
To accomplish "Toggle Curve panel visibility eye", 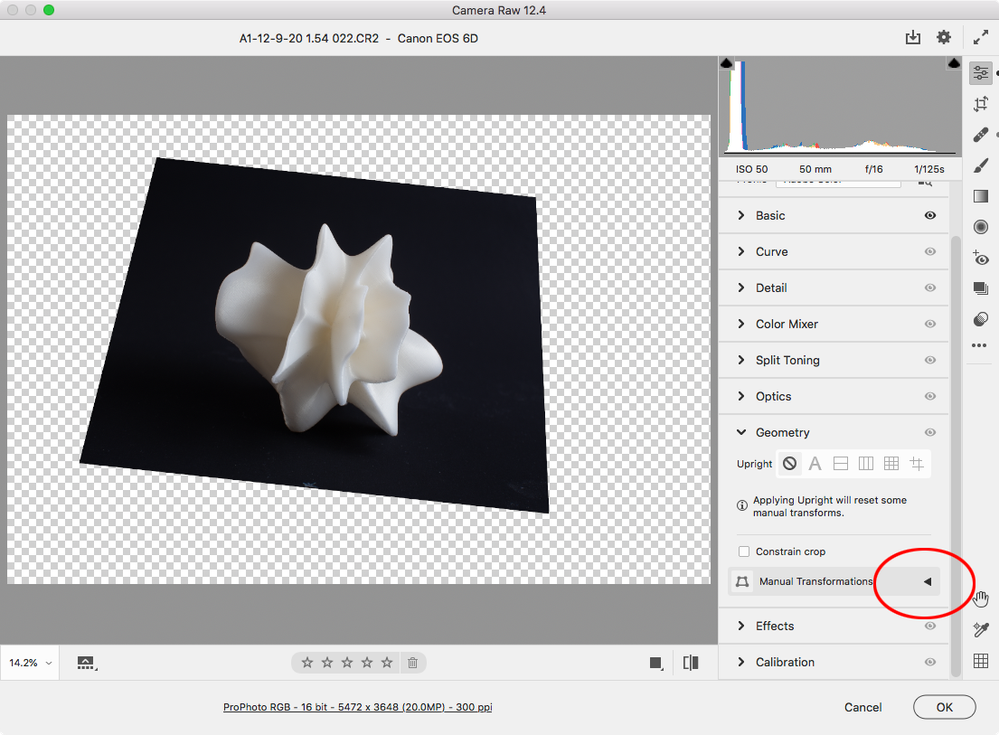I will (930, 252).
